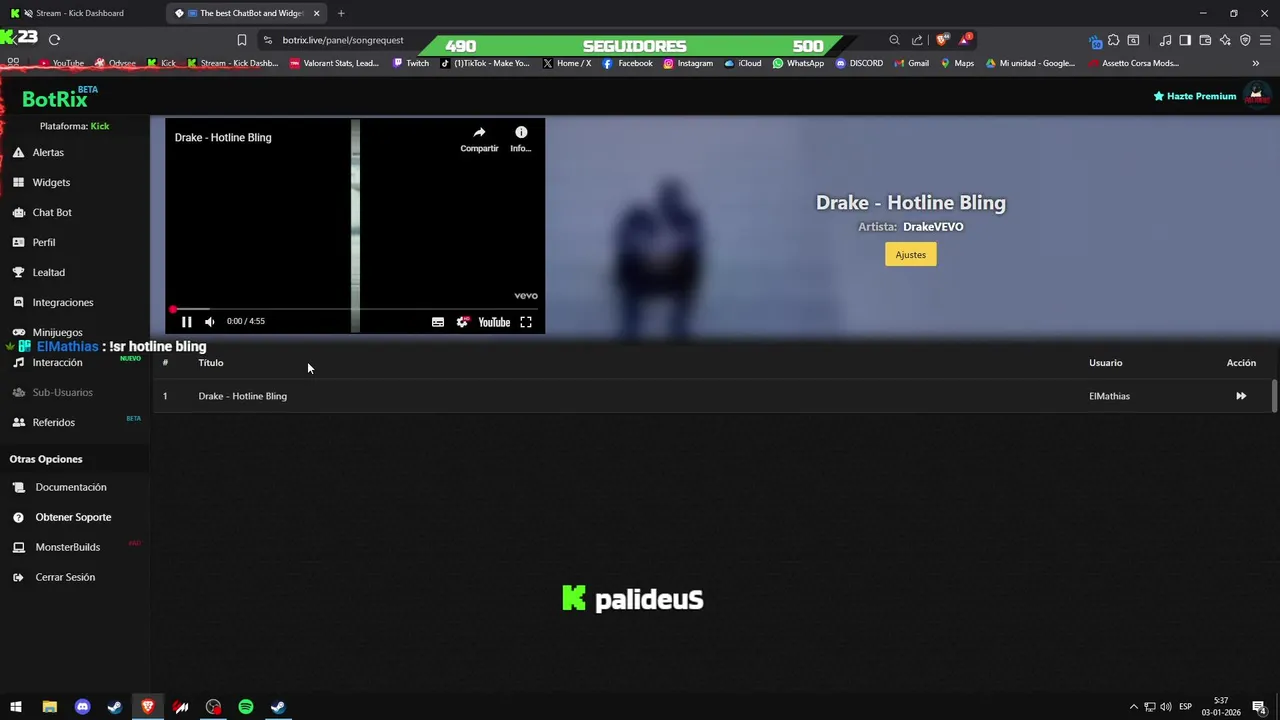Click the video Info icon

click(x=521, y=139)
